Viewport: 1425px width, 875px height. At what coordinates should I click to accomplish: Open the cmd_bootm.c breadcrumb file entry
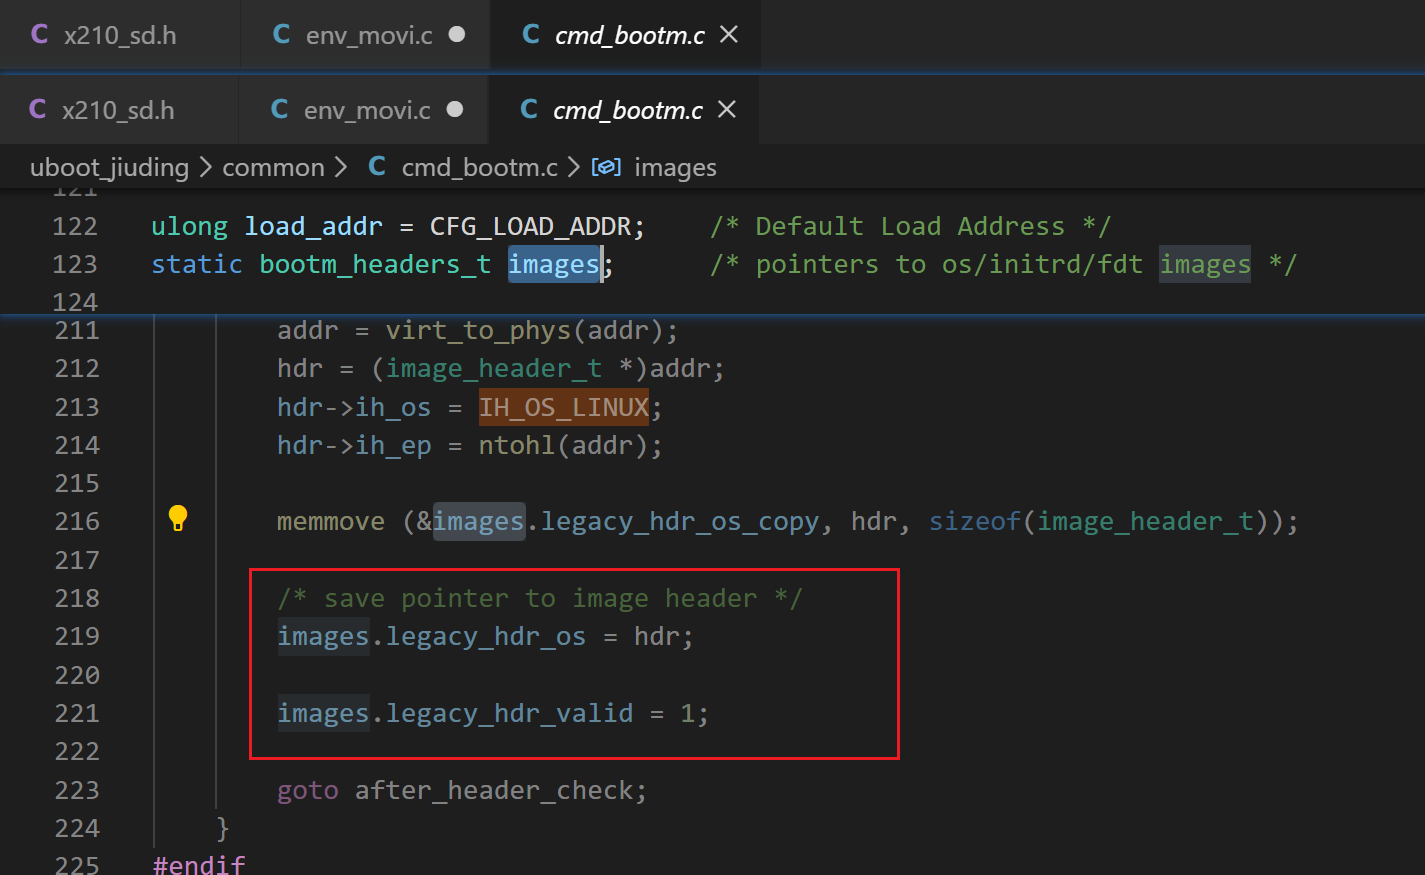480,167
